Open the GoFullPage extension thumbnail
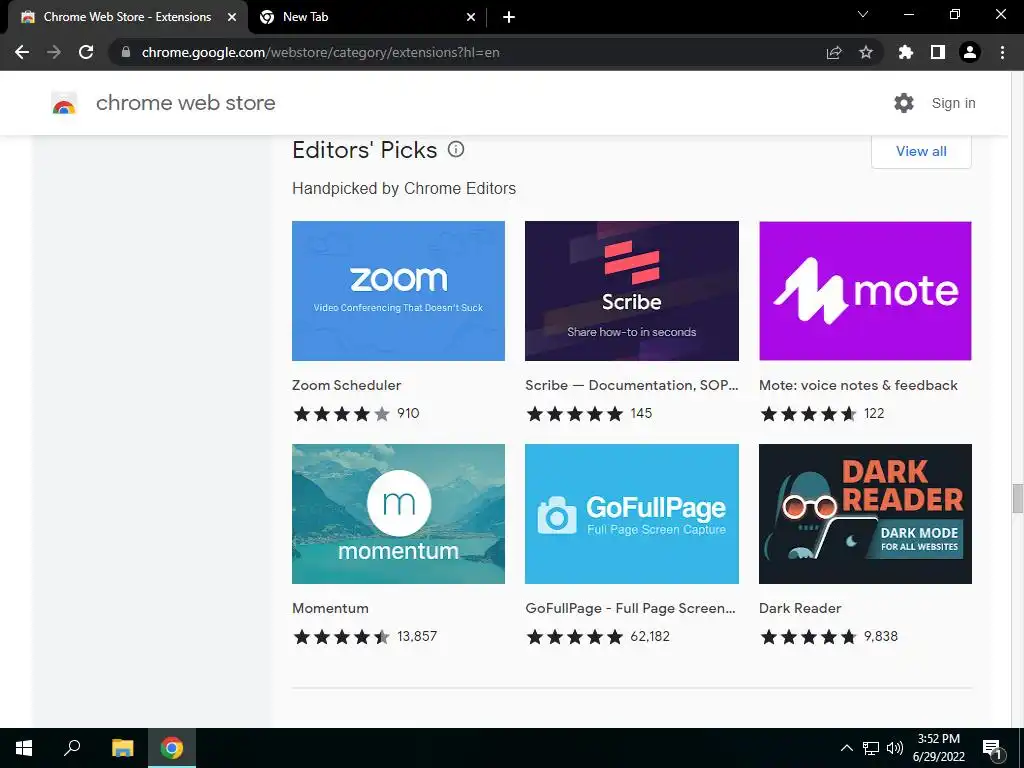Screen dimensions: 1024x768 pos(632,514)
